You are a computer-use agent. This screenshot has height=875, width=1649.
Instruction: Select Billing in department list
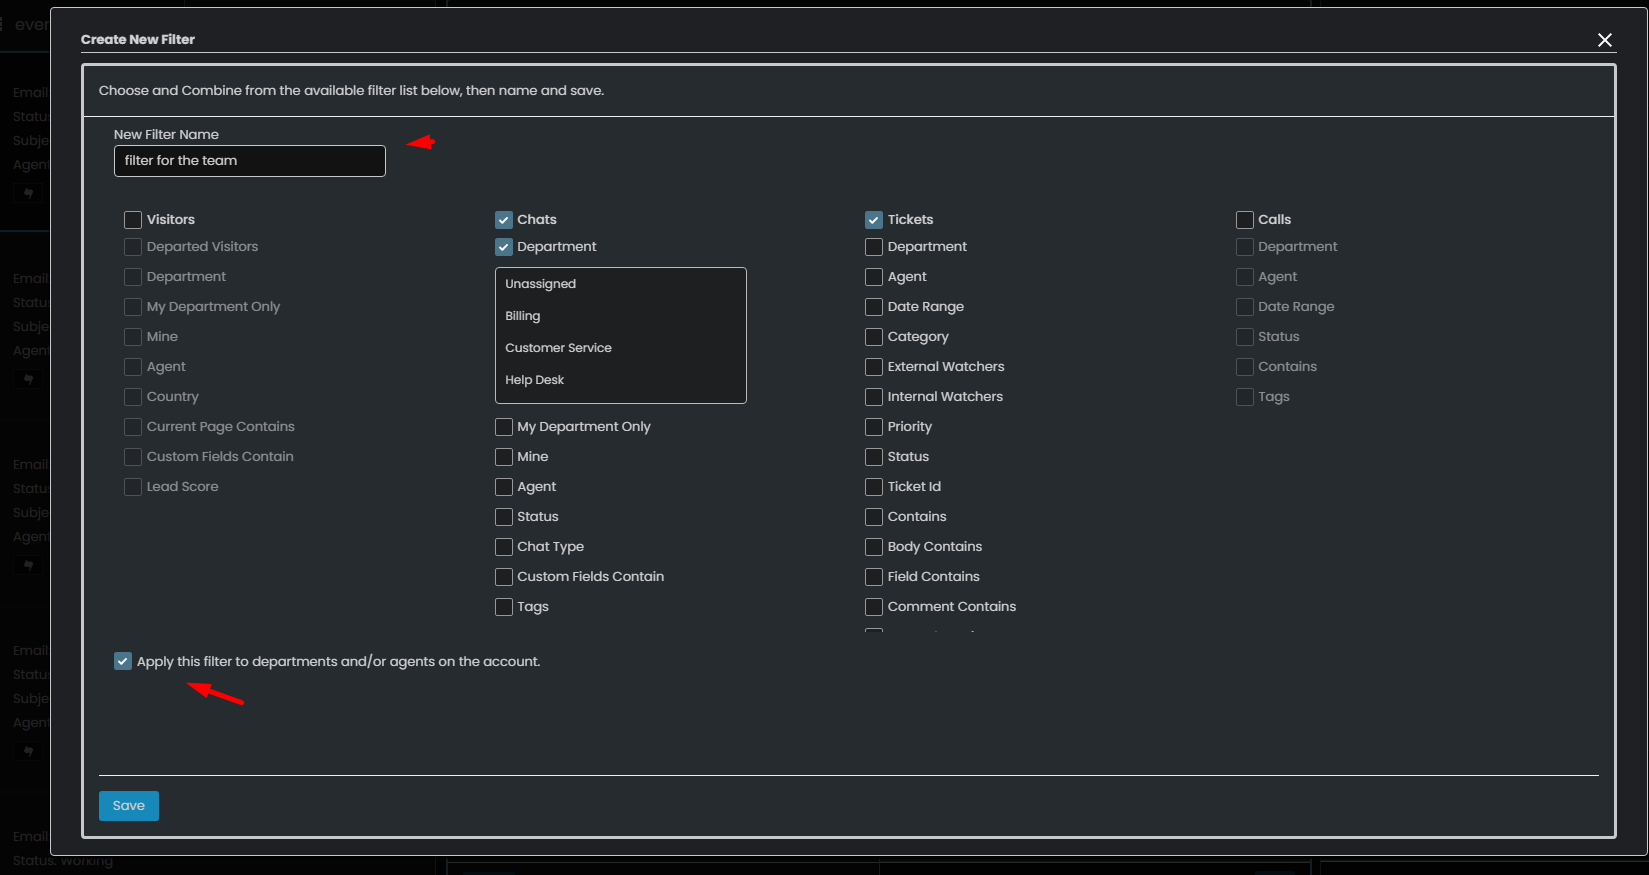[523, 316]
